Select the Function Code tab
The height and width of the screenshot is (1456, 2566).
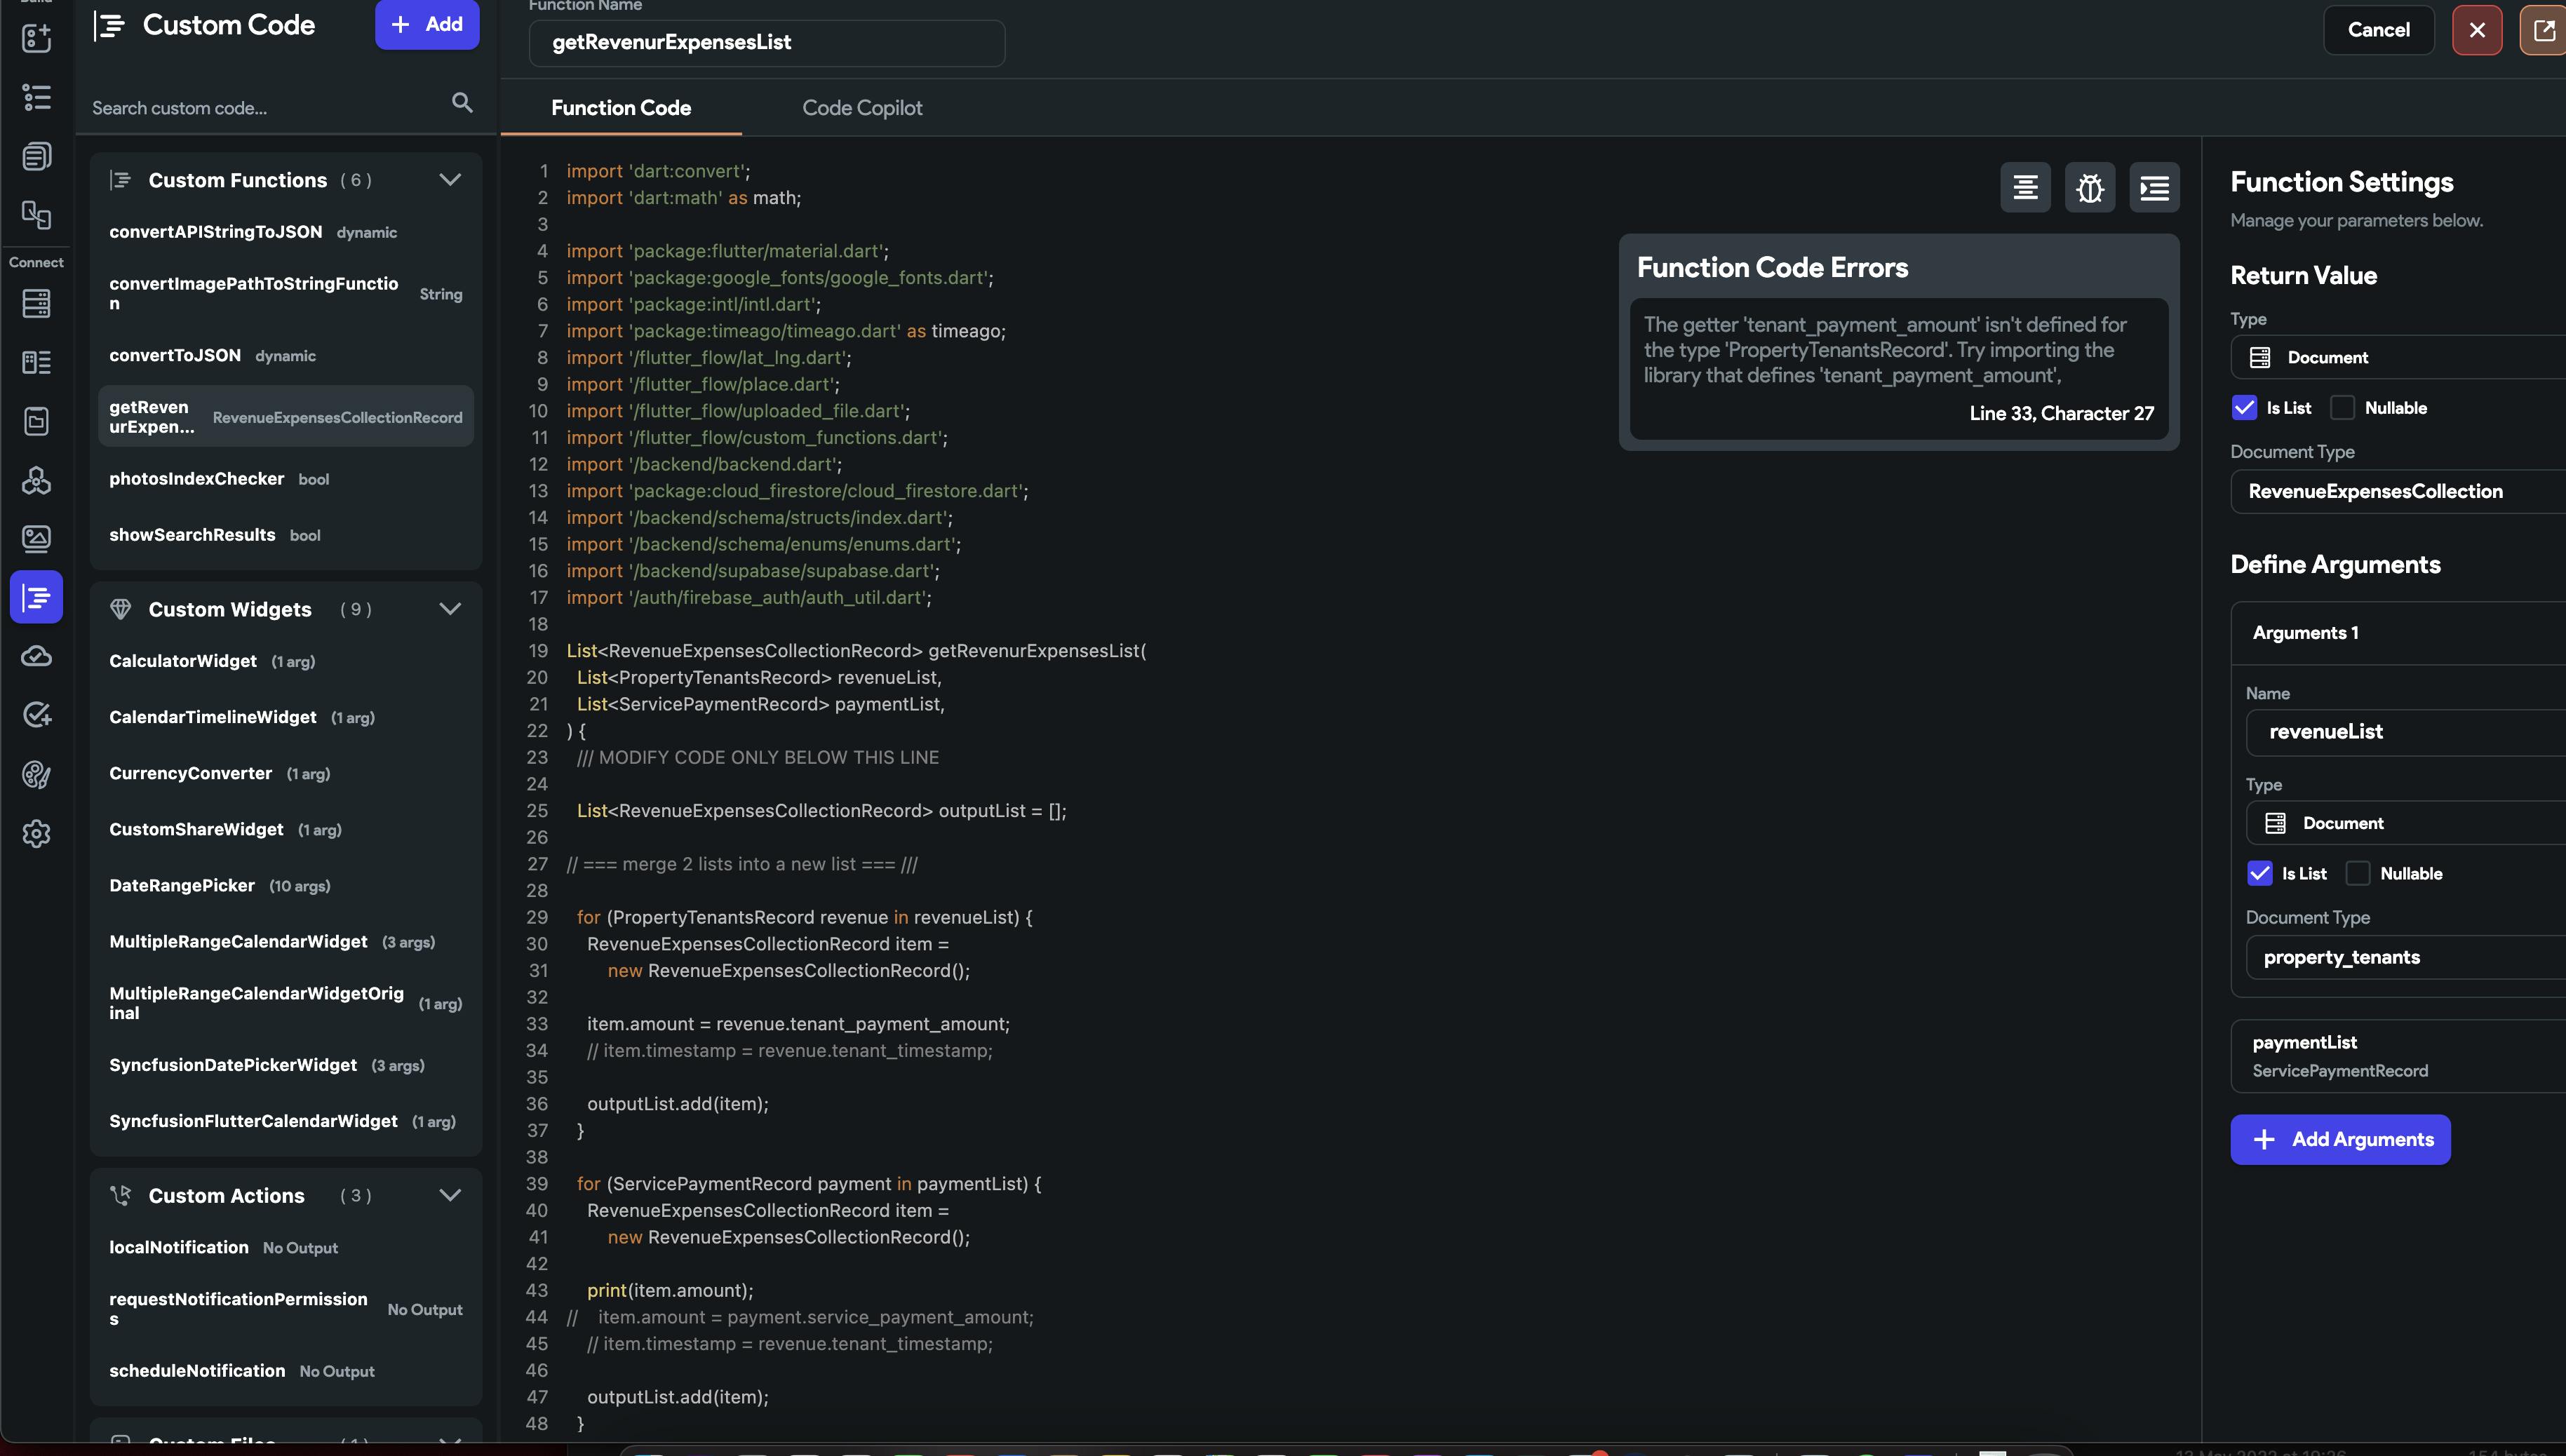click(x=620, y=108)
